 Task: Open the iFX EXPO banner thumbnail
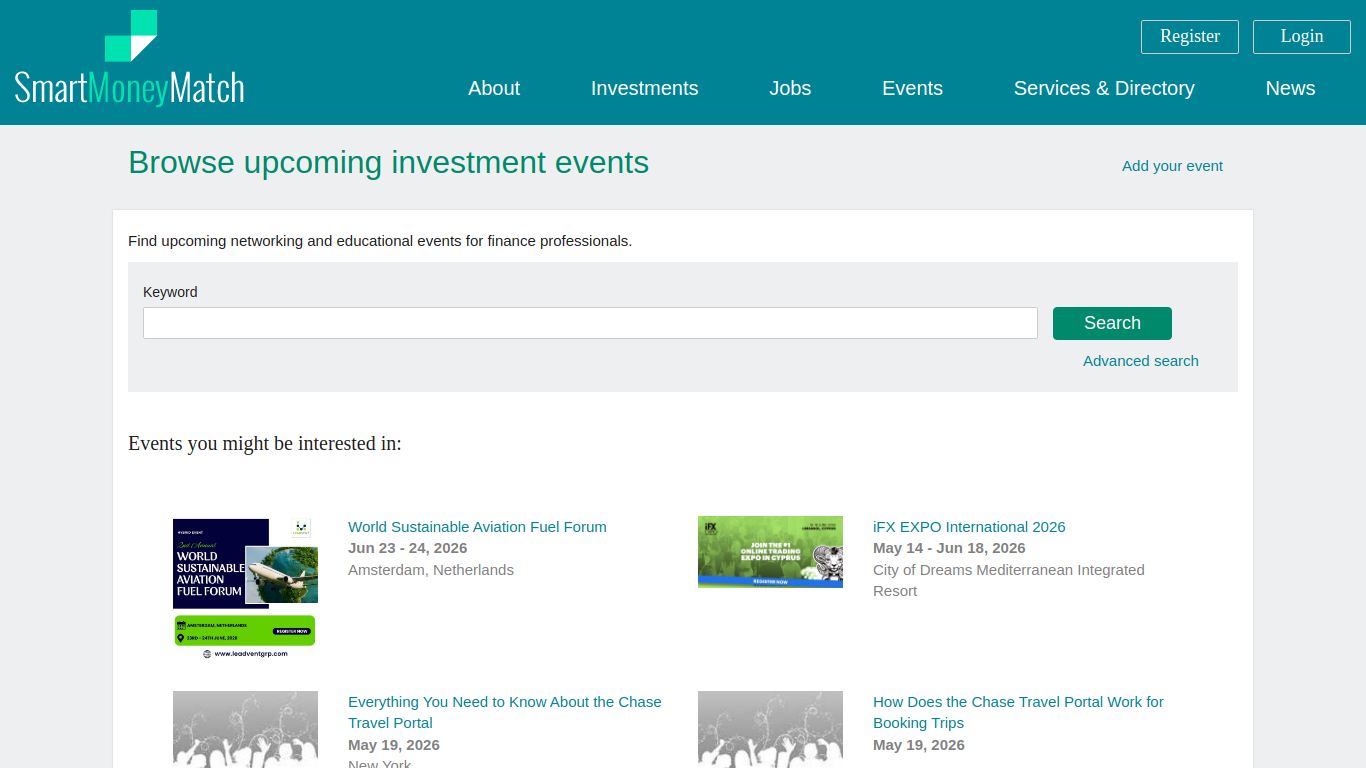pyautogui.click(x=770, y=552)
